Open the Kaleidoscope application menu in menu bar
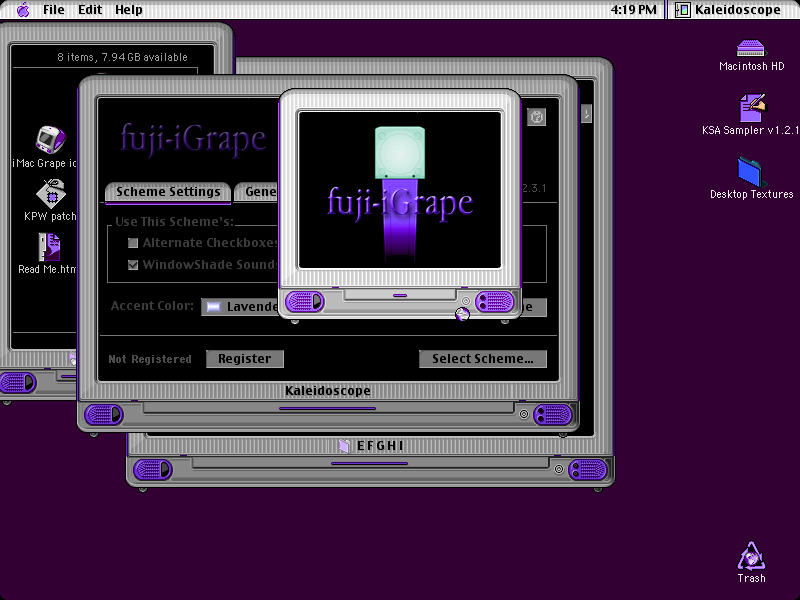 [728, 10]
